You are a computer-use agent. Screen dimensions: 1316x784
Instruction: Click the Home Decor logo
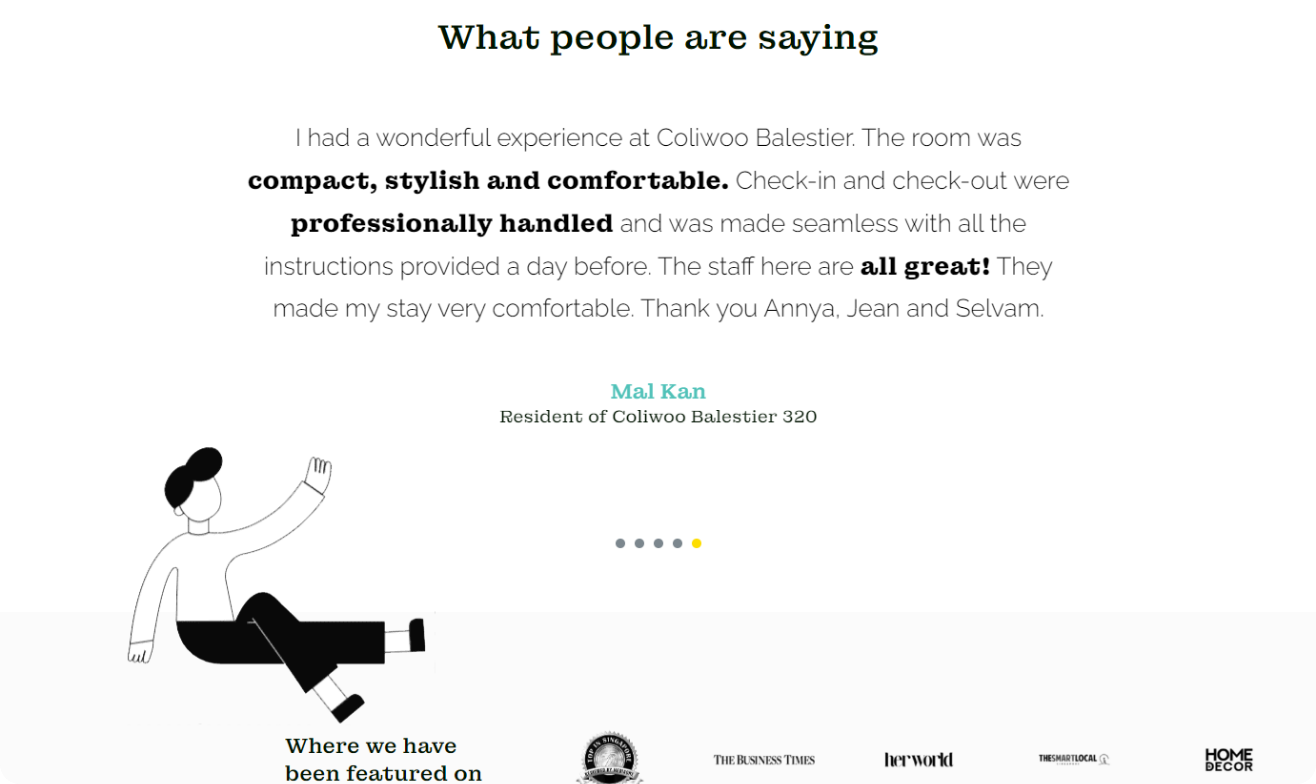1229,759
